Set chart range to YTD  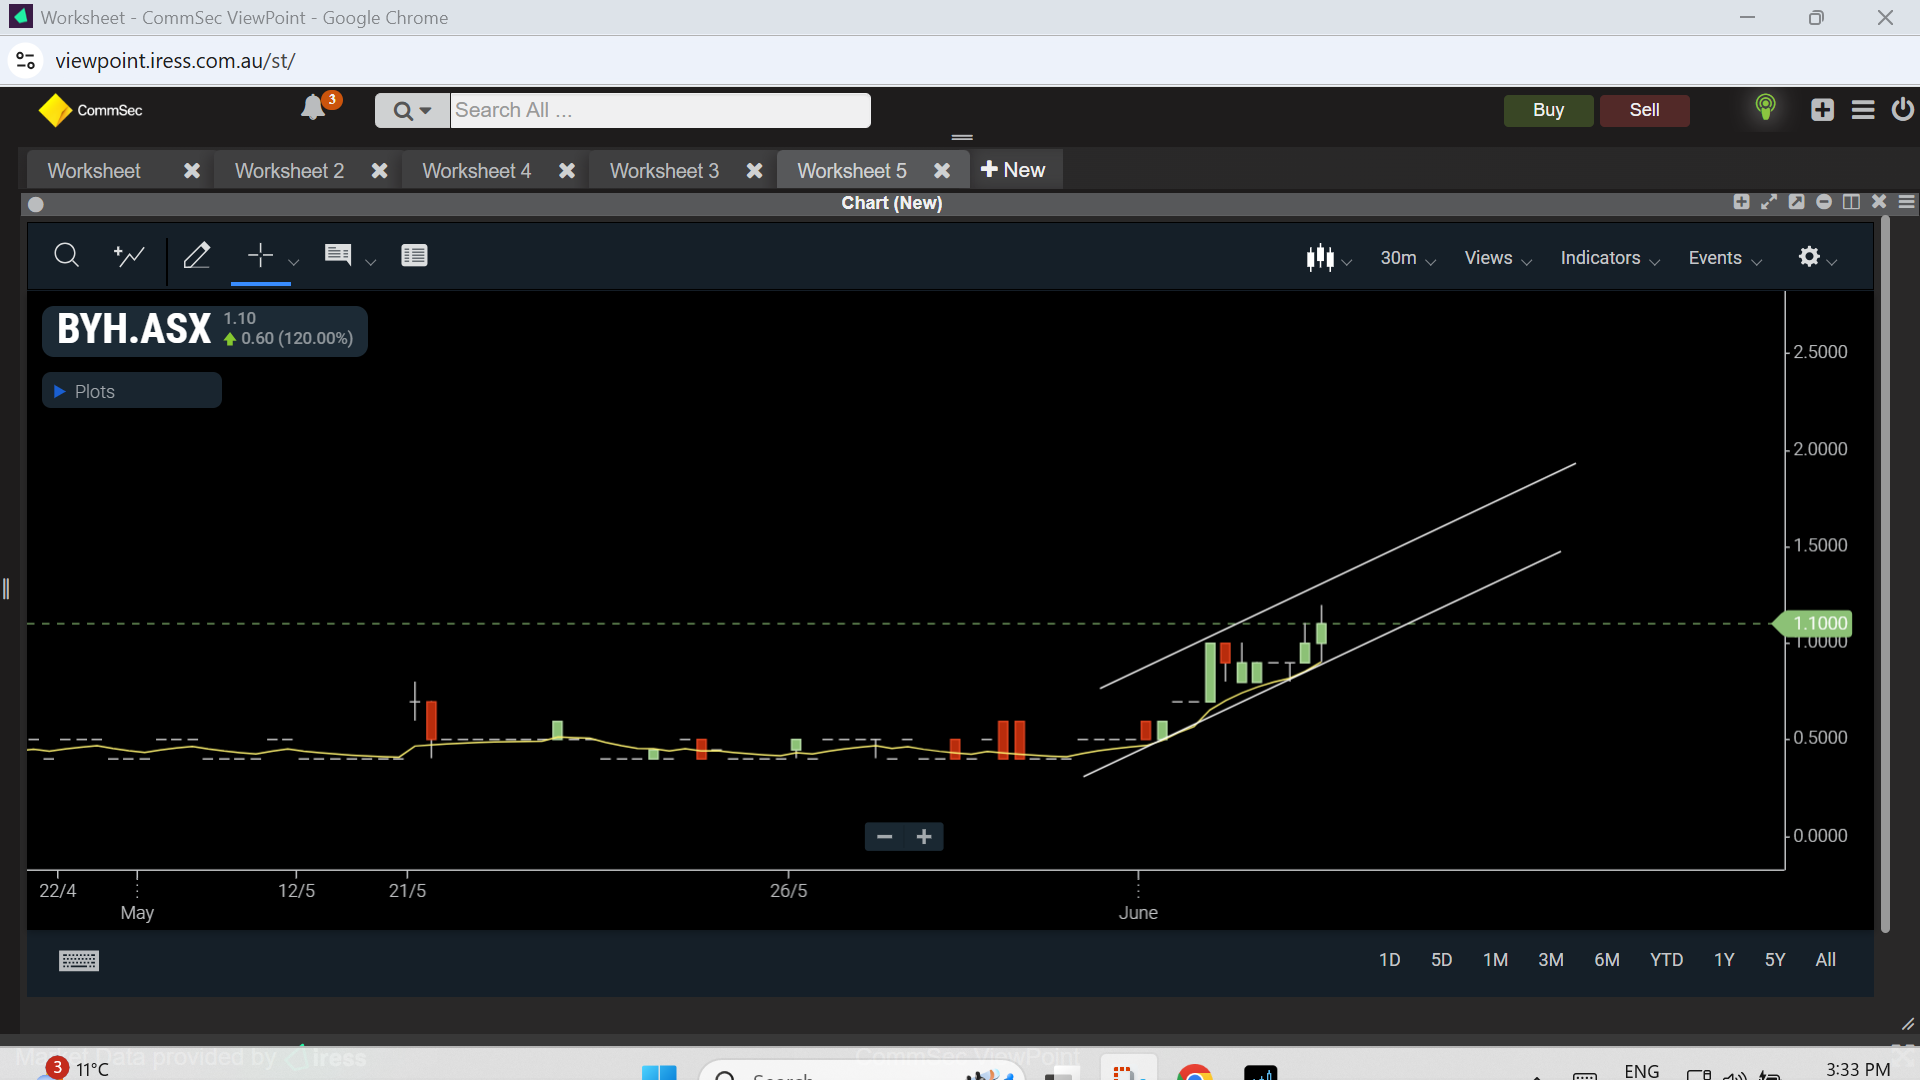coord(1666,960)
